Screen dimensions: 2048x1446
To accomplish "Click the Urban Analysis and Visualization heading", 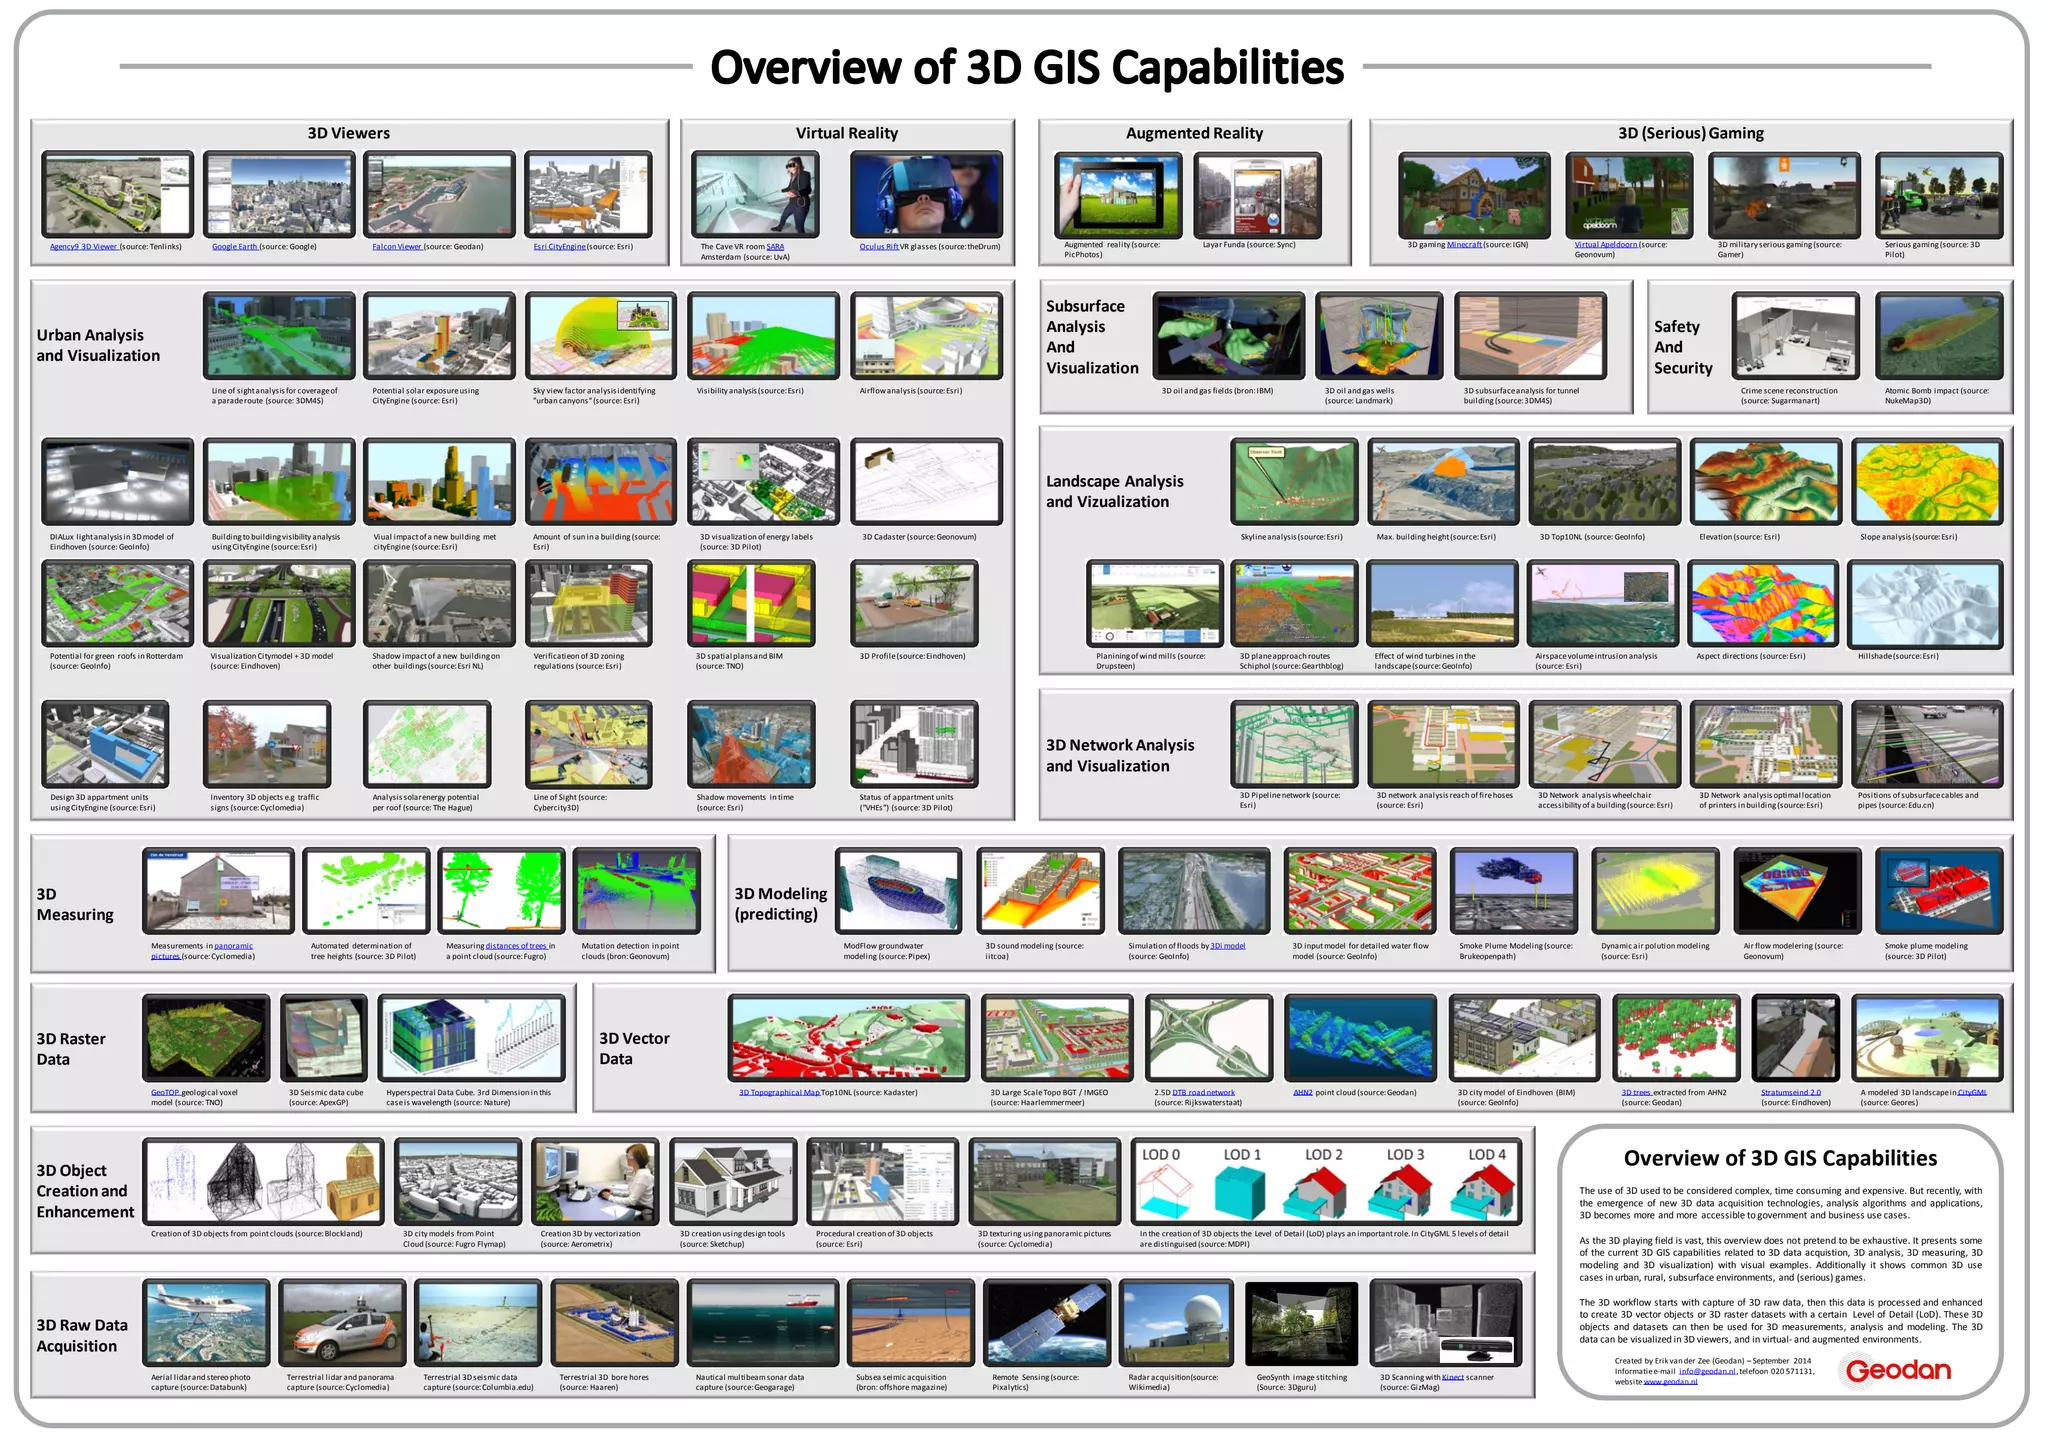I will (x=98, y=345).
